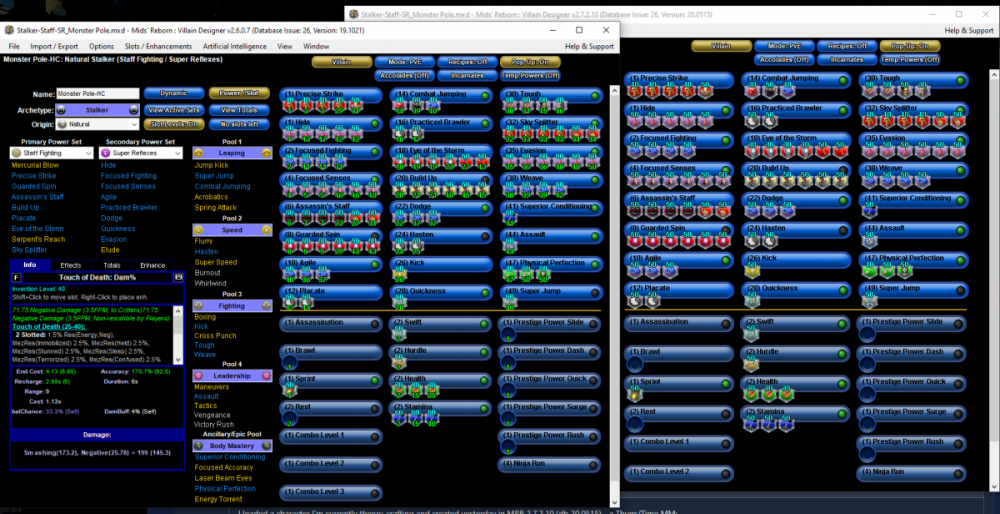Click Help & Support in the rear window

(968, 30)
